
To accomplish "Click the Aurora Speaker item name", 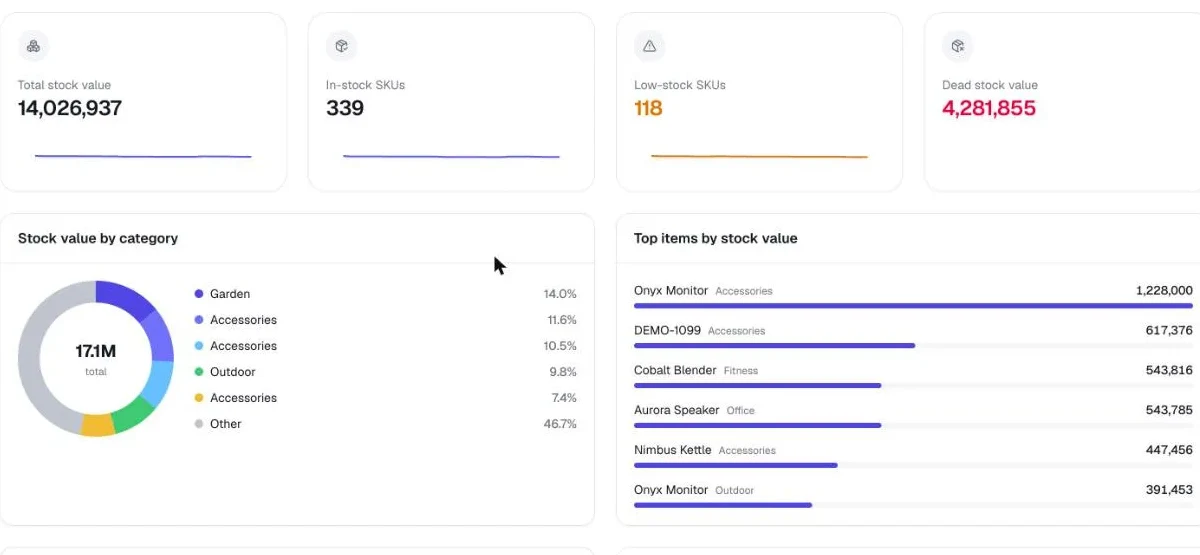I will pyautogui.click(x=677, y=410).
